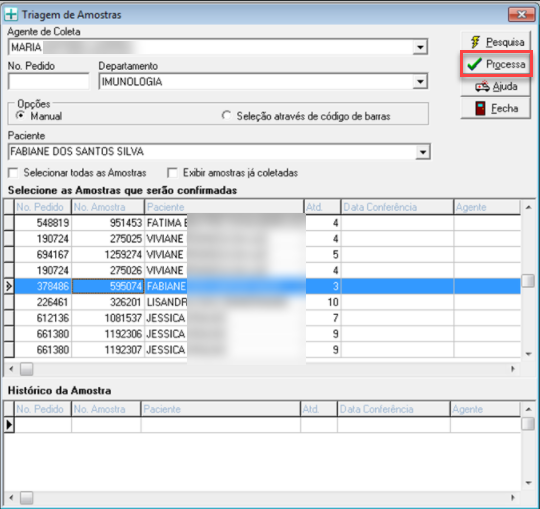The width and height of the screenshot is (540, 509).
Task: Select sample number 275025
Action: coord(108,239)
